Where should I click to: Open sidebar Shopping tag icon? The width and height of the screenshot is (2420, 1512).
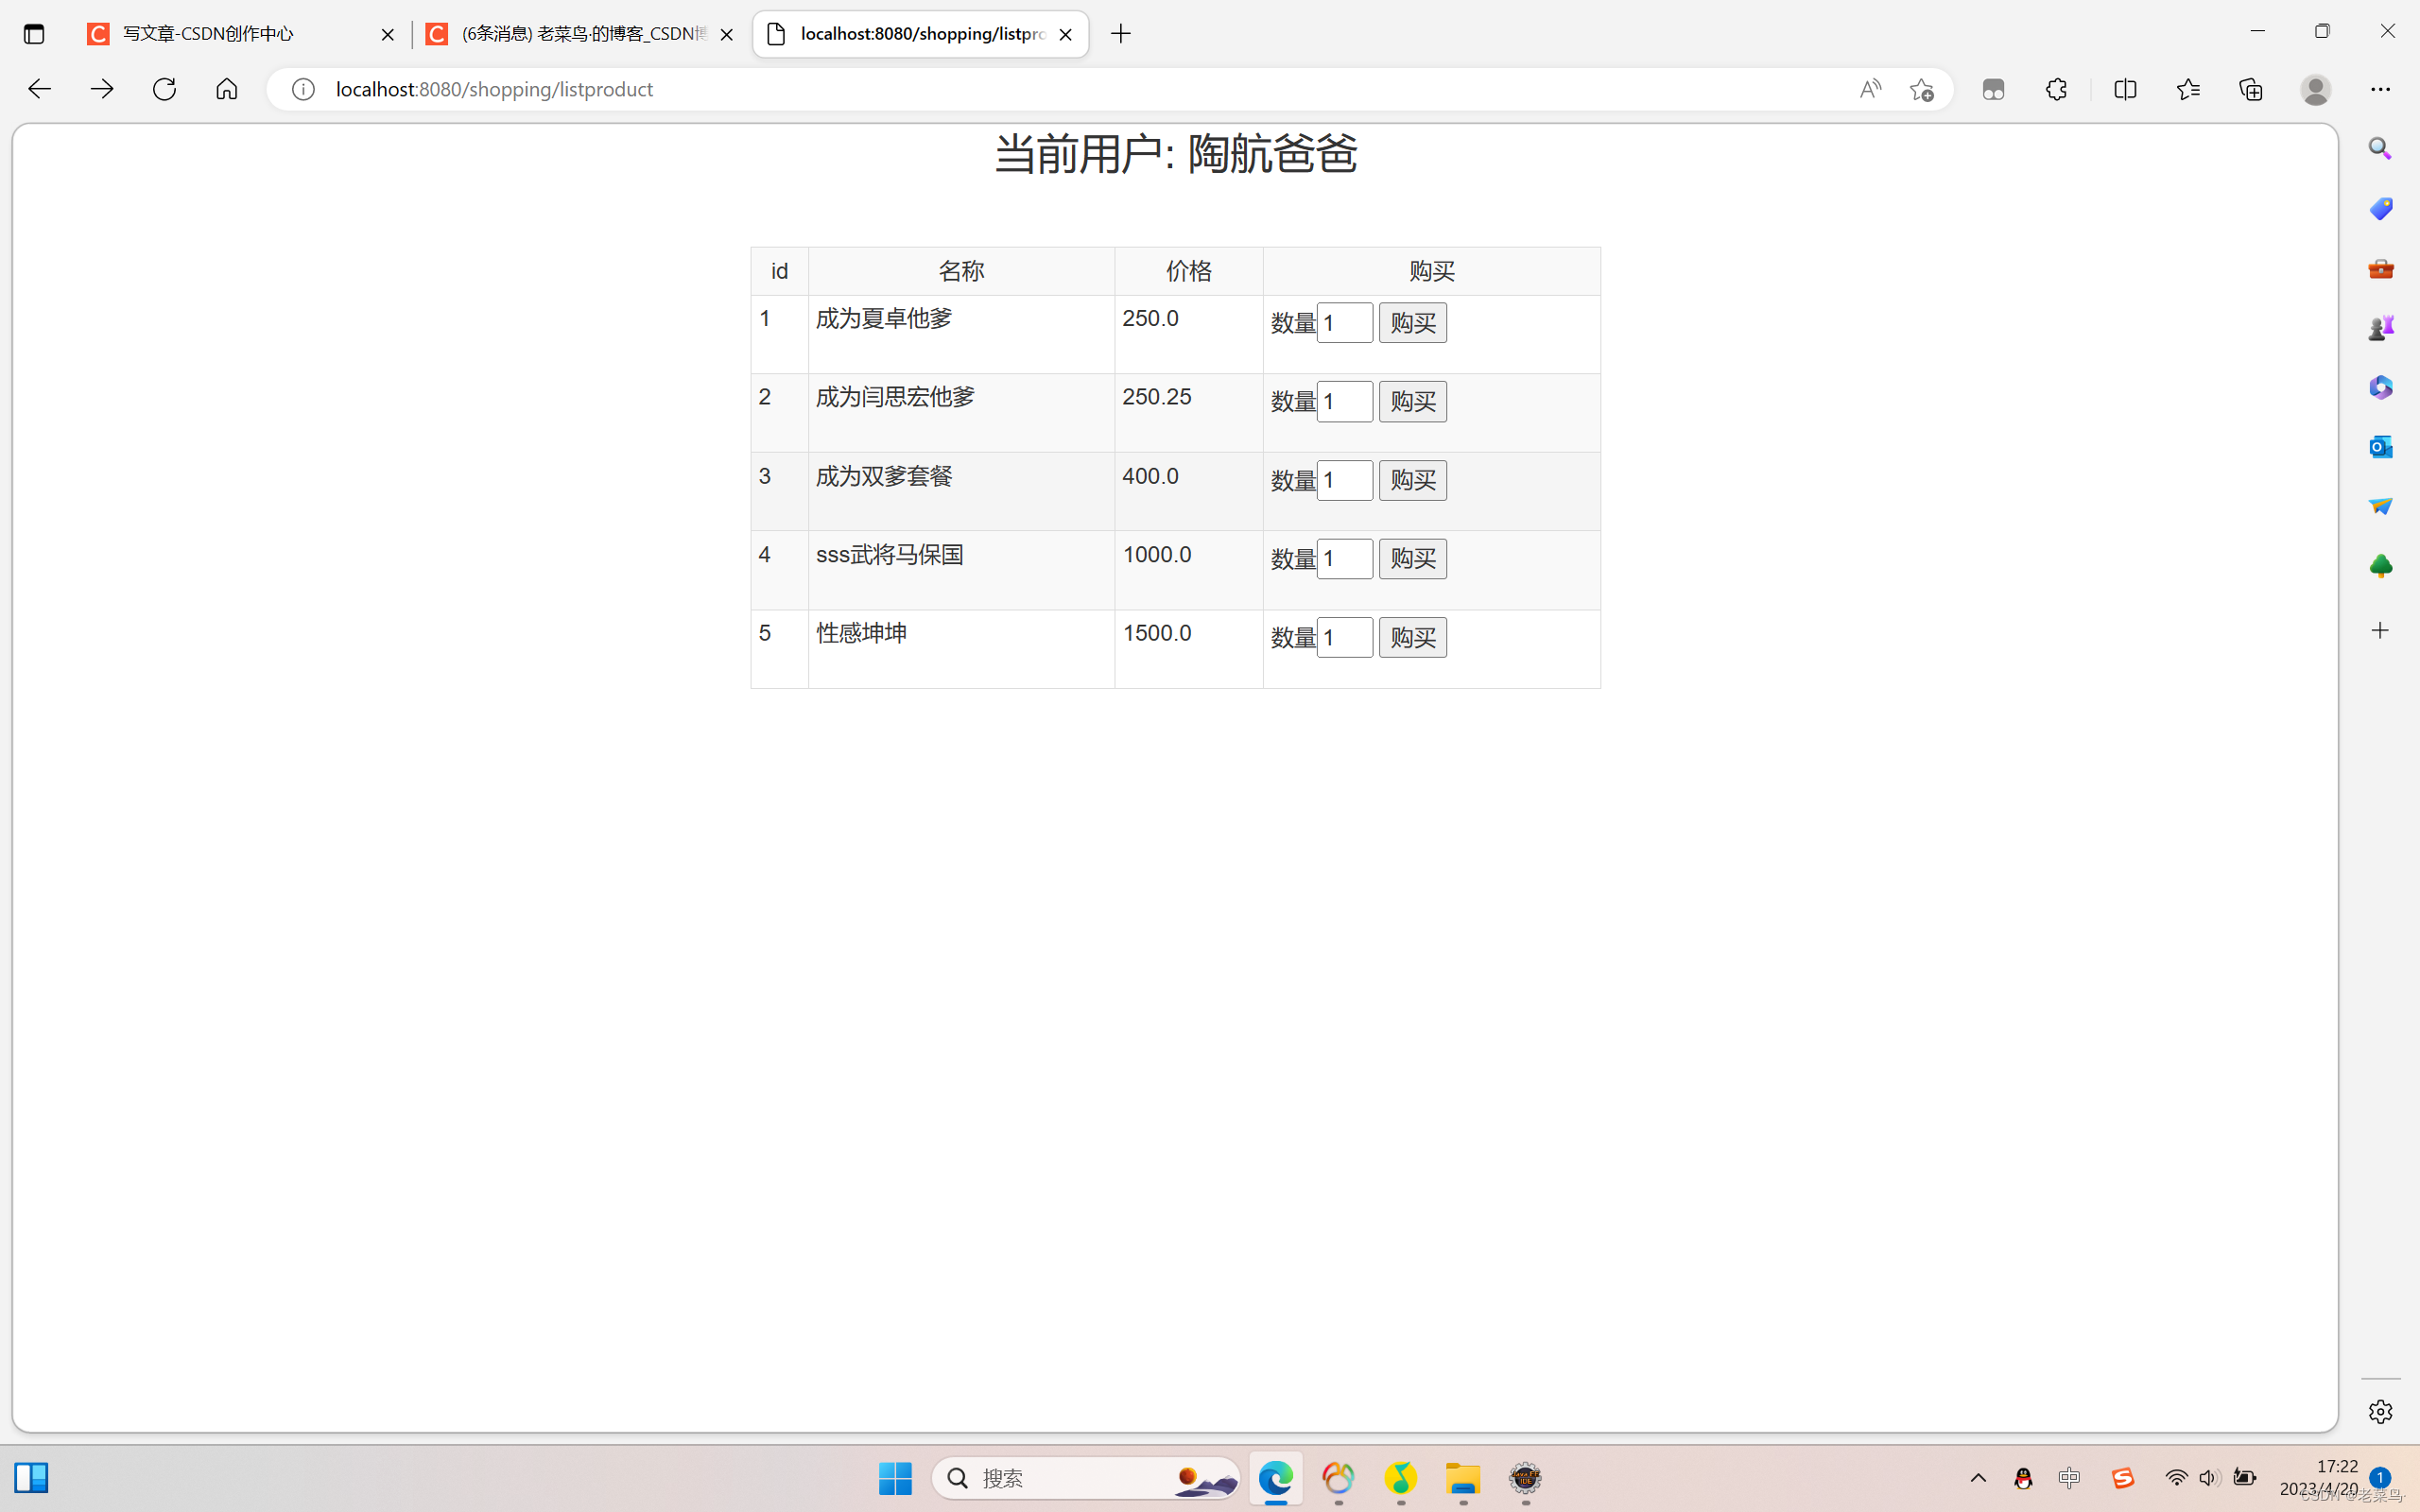[2380, 208]
